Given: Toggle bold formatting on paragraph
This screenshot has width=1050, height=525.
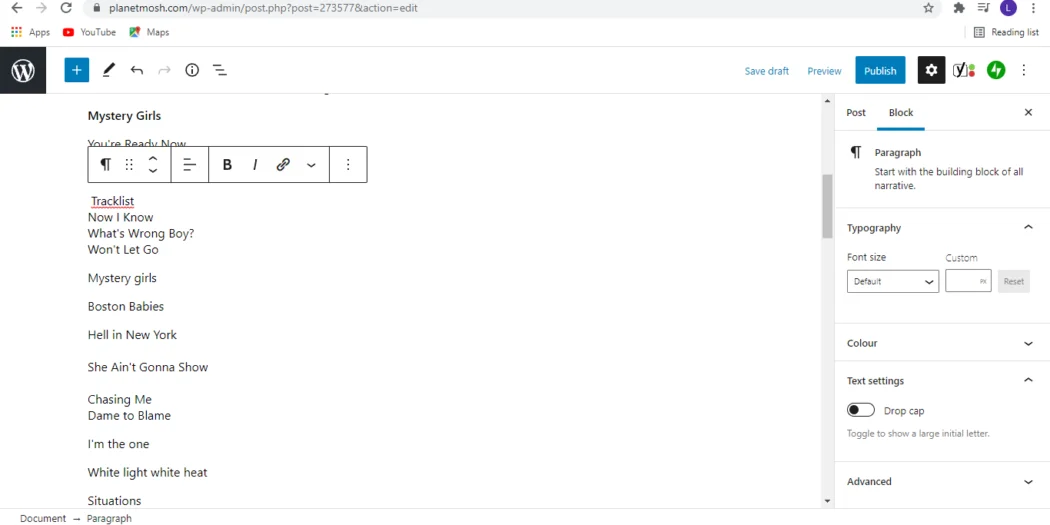Looking at the screenshot, I should pos(227,165).
